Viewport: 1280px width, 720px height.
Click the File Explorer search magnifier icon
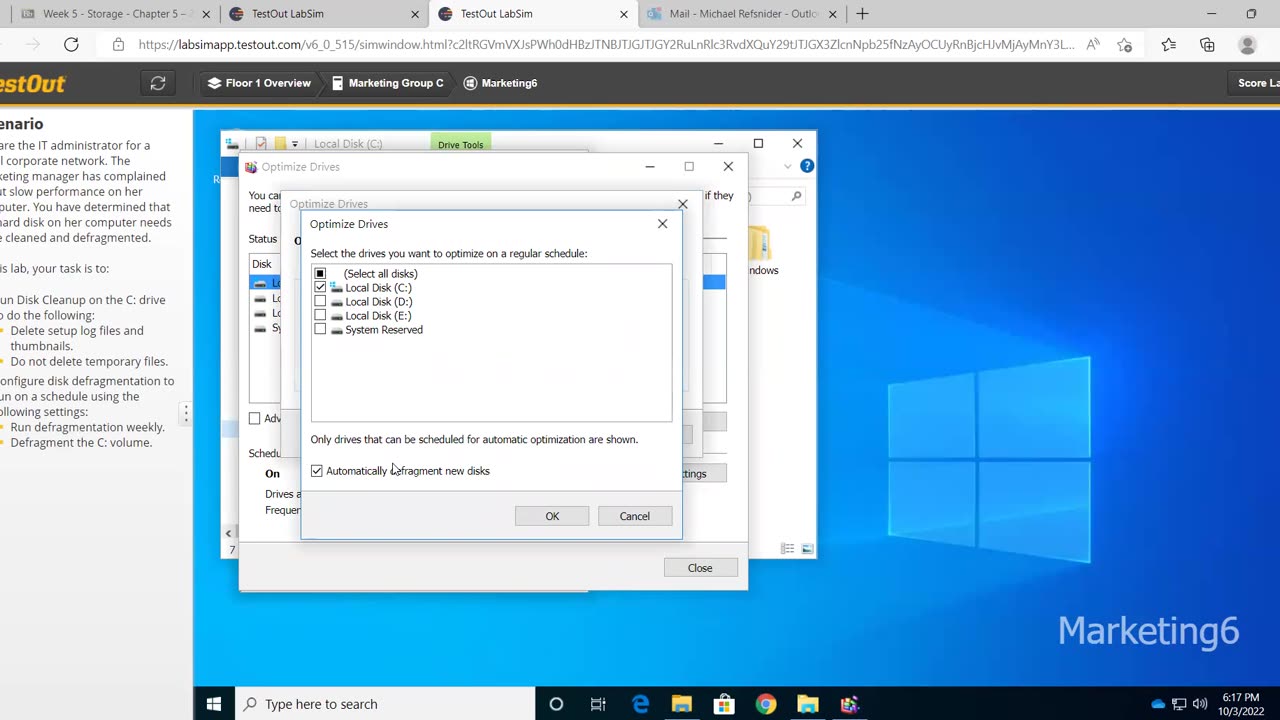[x=796, y=196]
